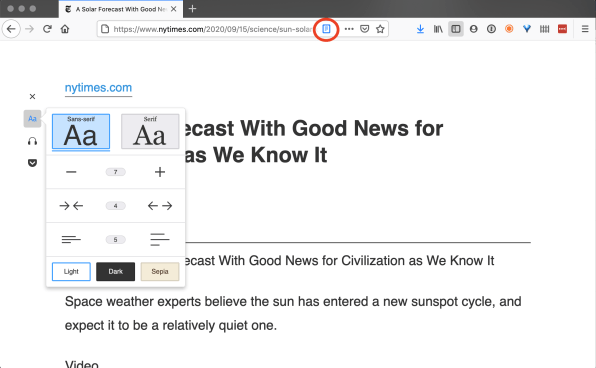Select the Sepia color theme

pyautogui.click(x=160, y=271)
